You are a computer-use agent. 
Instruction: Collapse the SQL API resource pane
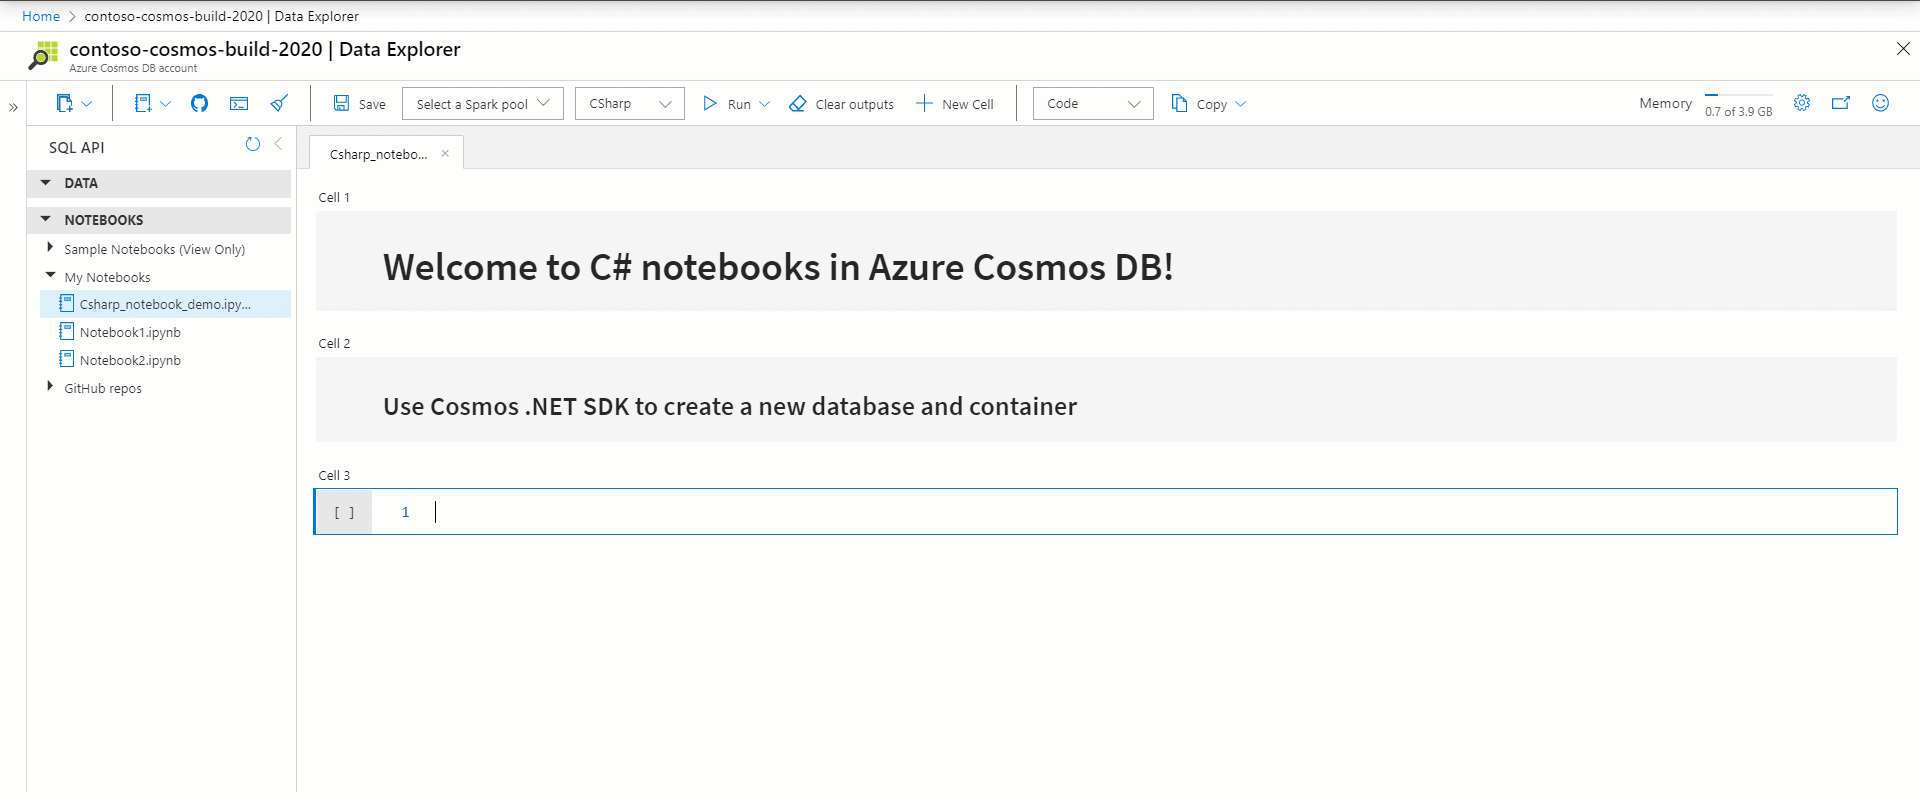click(x=278, y=144)
